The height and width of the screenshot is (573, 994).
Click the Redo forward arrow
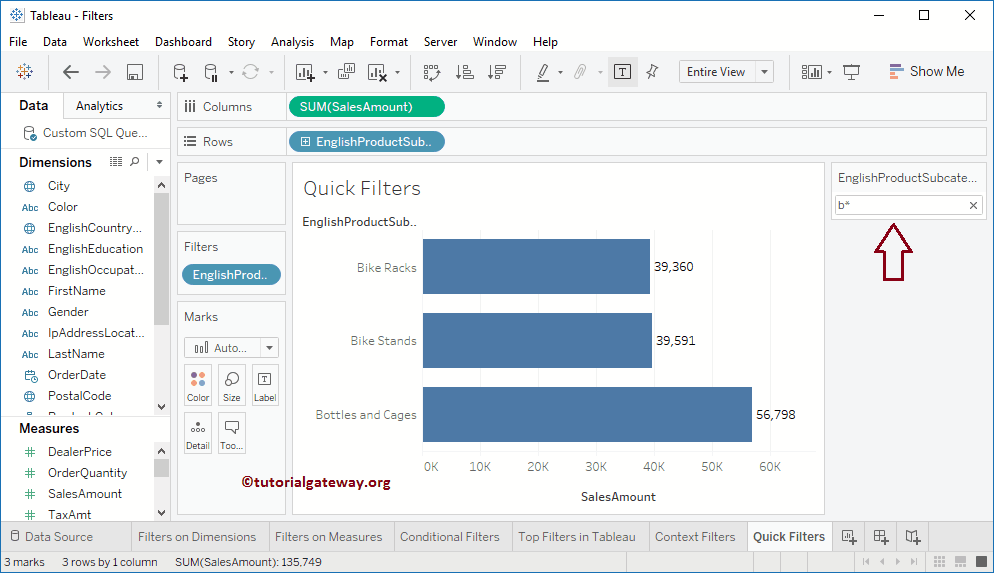click(x=103, y=72)
